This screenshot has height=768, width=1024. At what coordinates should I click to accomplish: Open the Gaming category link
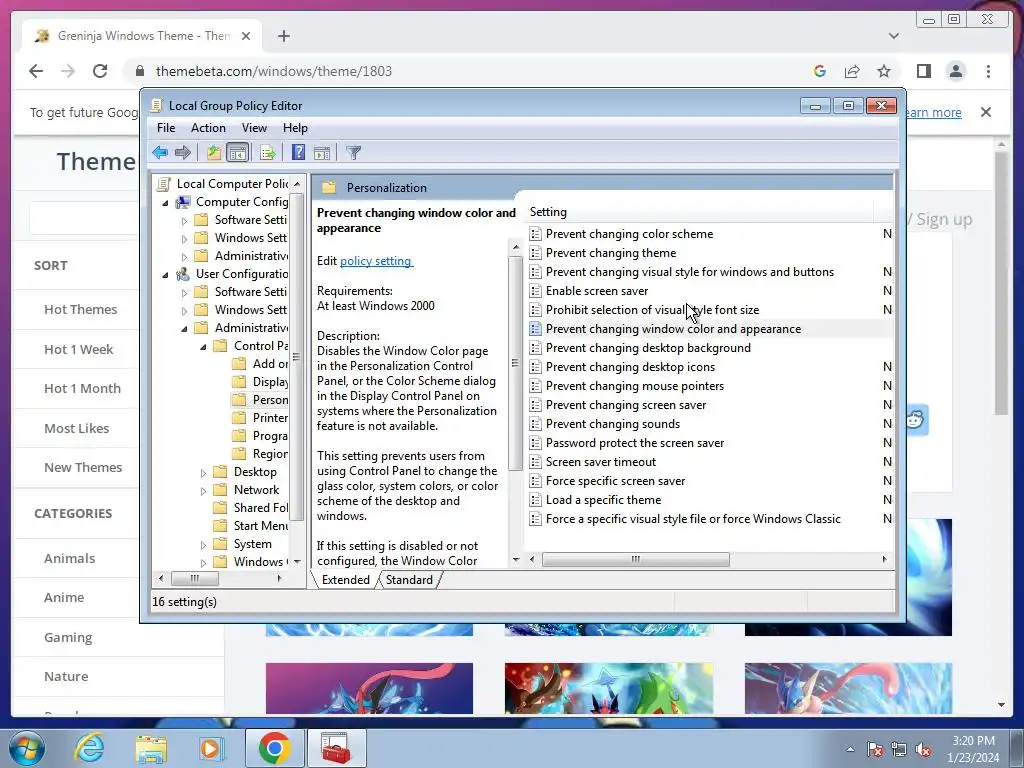(68, 637)
